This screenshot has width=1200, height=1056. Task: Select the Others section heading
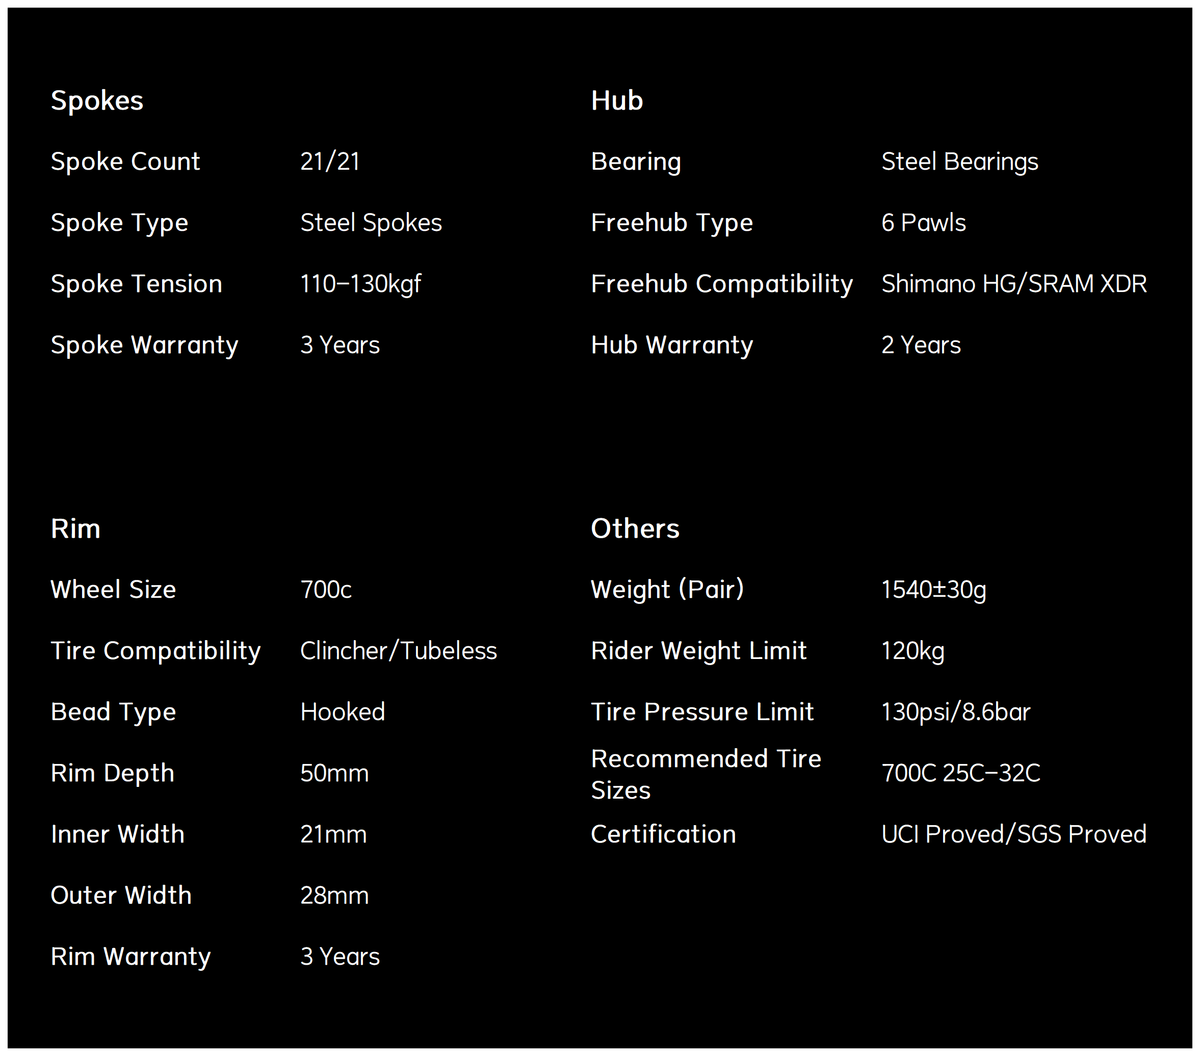tap(635, 528)
